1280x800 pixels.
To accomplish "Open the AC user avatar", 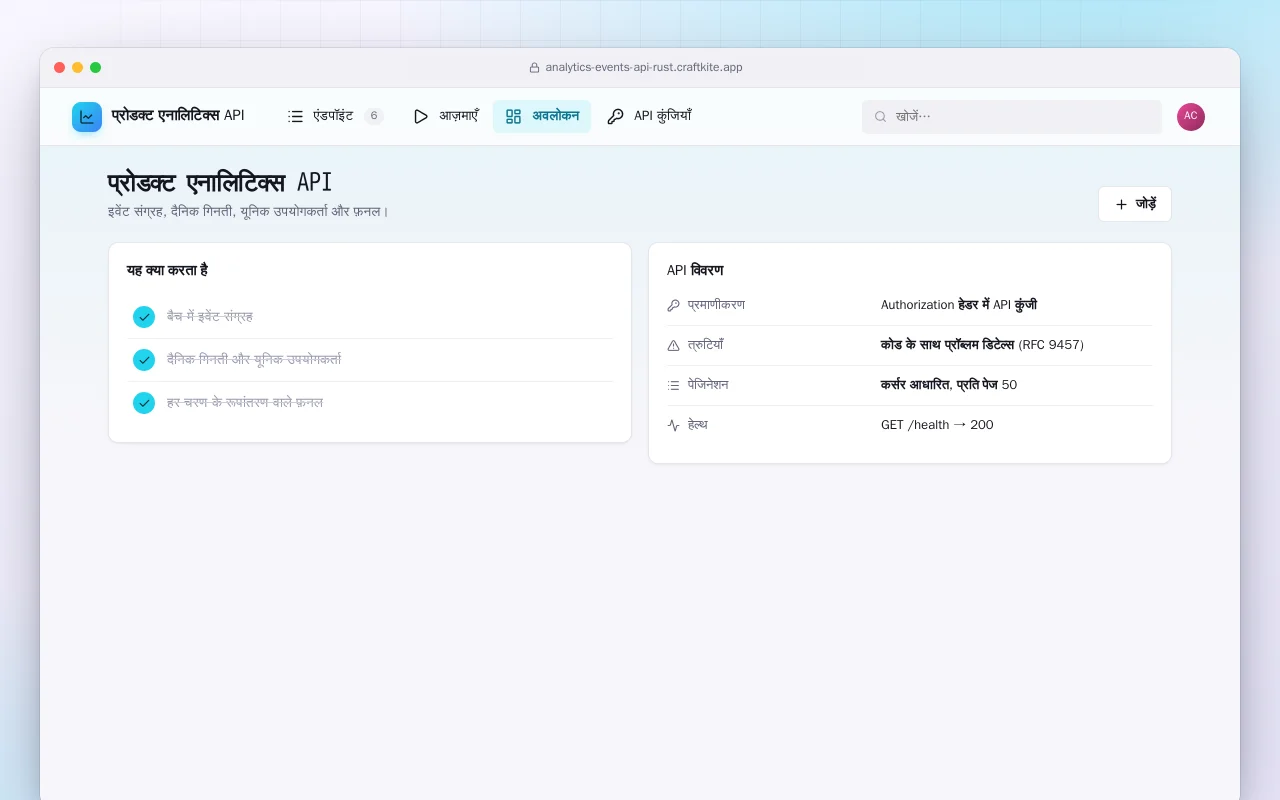I will click(x=1191, y=116).
